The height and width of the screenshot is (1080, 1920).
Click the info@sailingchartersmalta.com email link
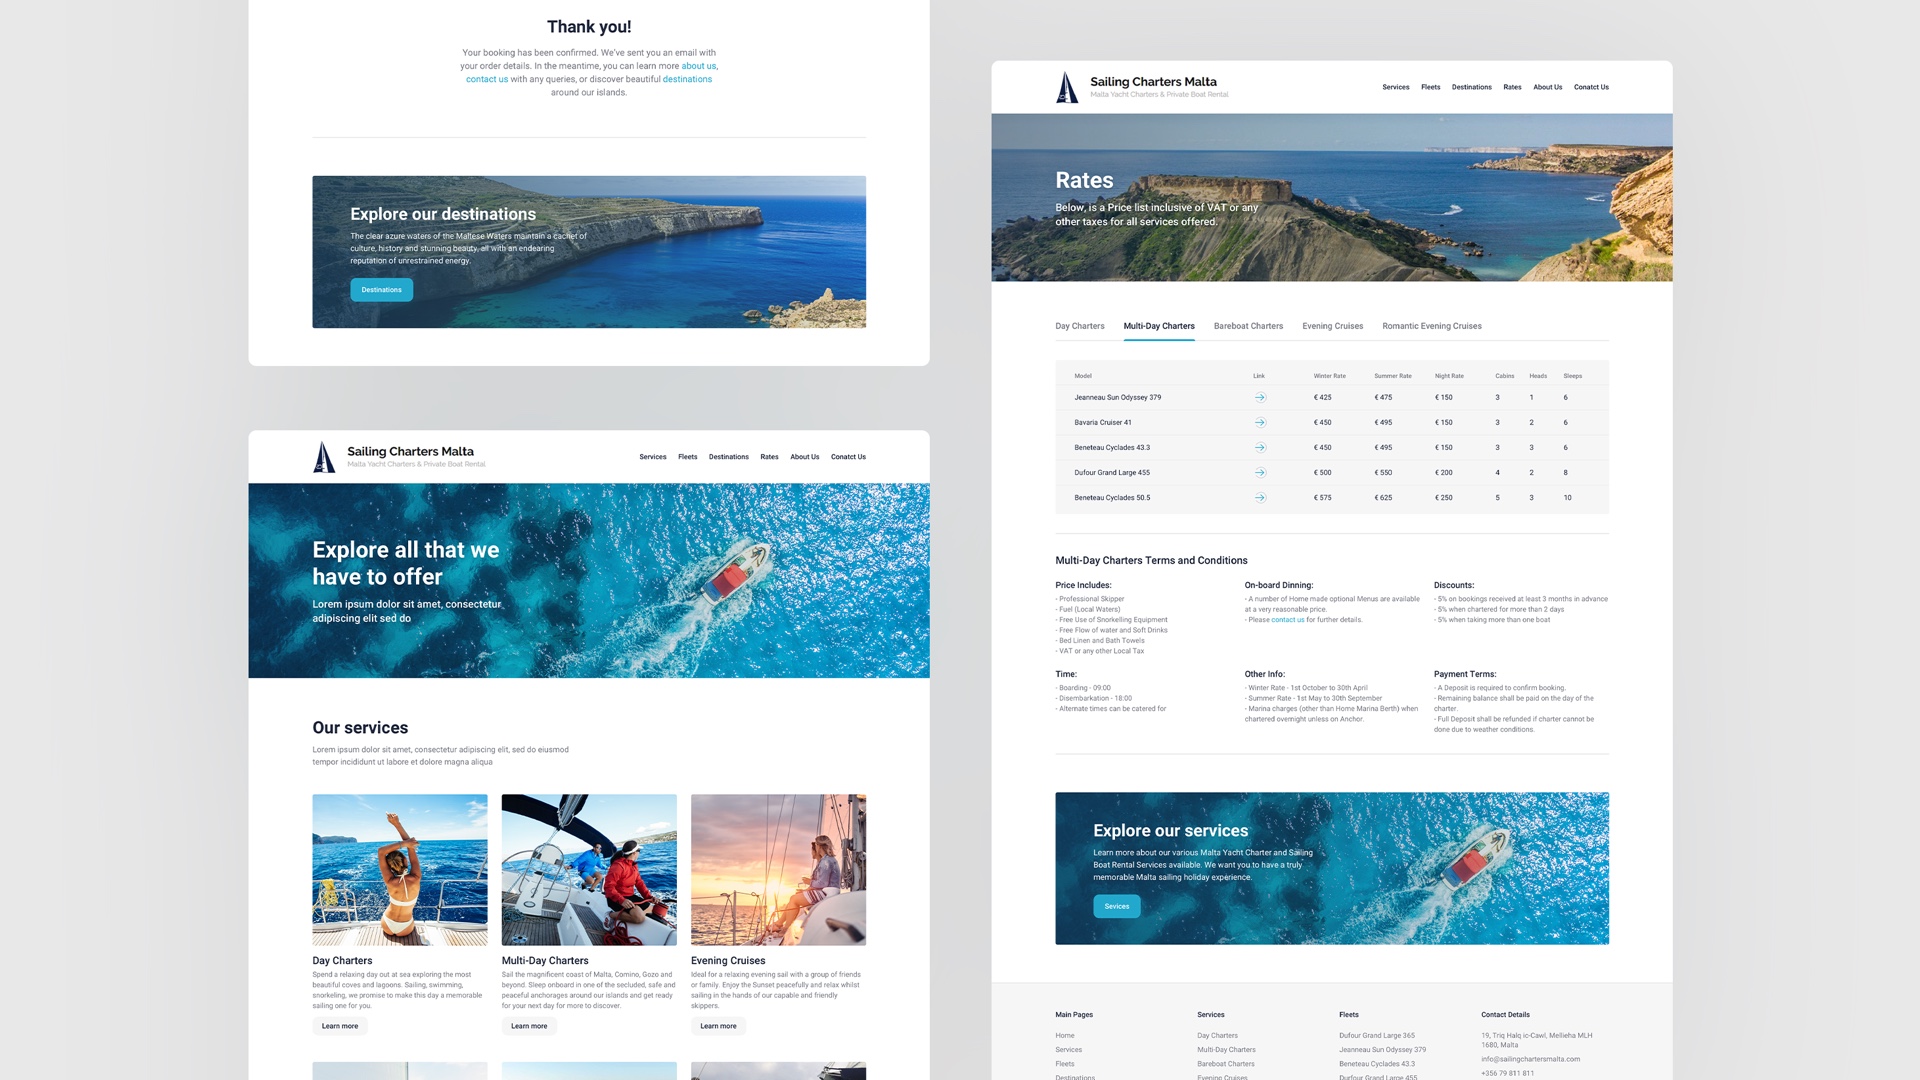[x=1530, y=1059]
